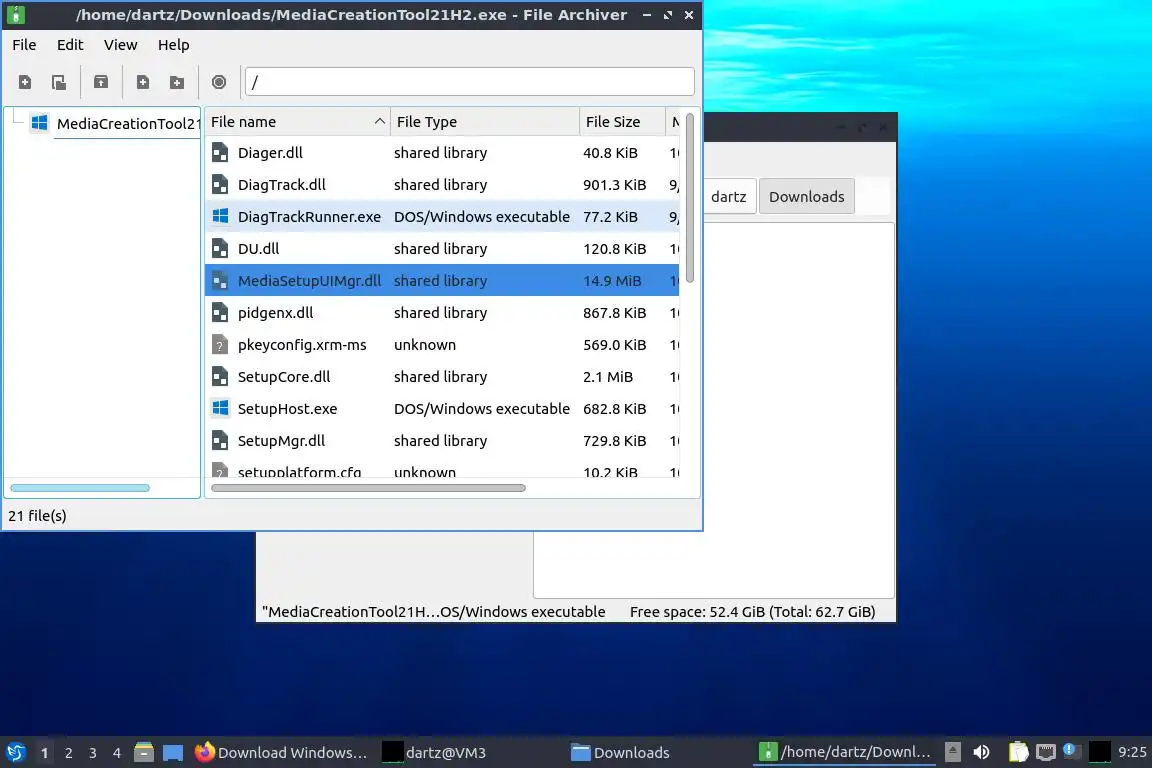Screen dimensions: 1152x768
Task: Open the View menu
Action: [x=120, y=45]
